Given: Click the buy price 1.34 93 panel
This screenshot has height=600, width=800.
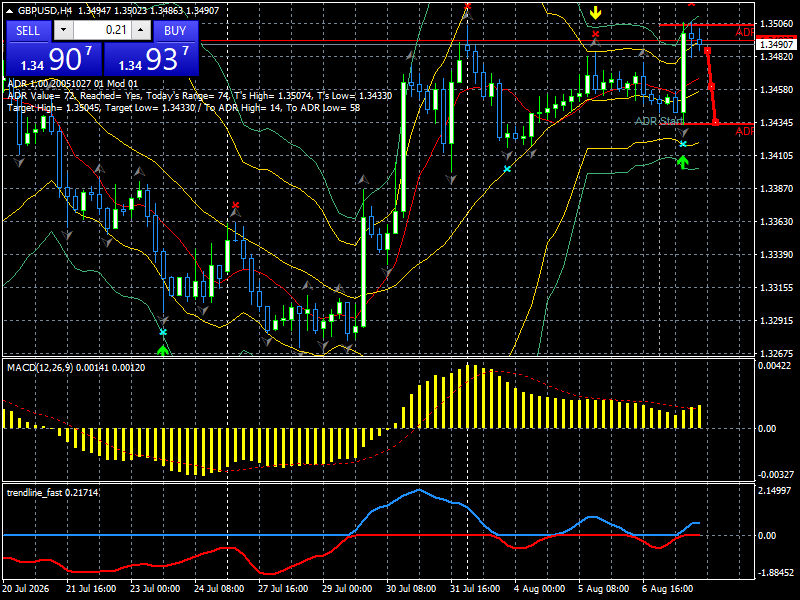Looking at the screenshot, I should (x=151, y=59).
